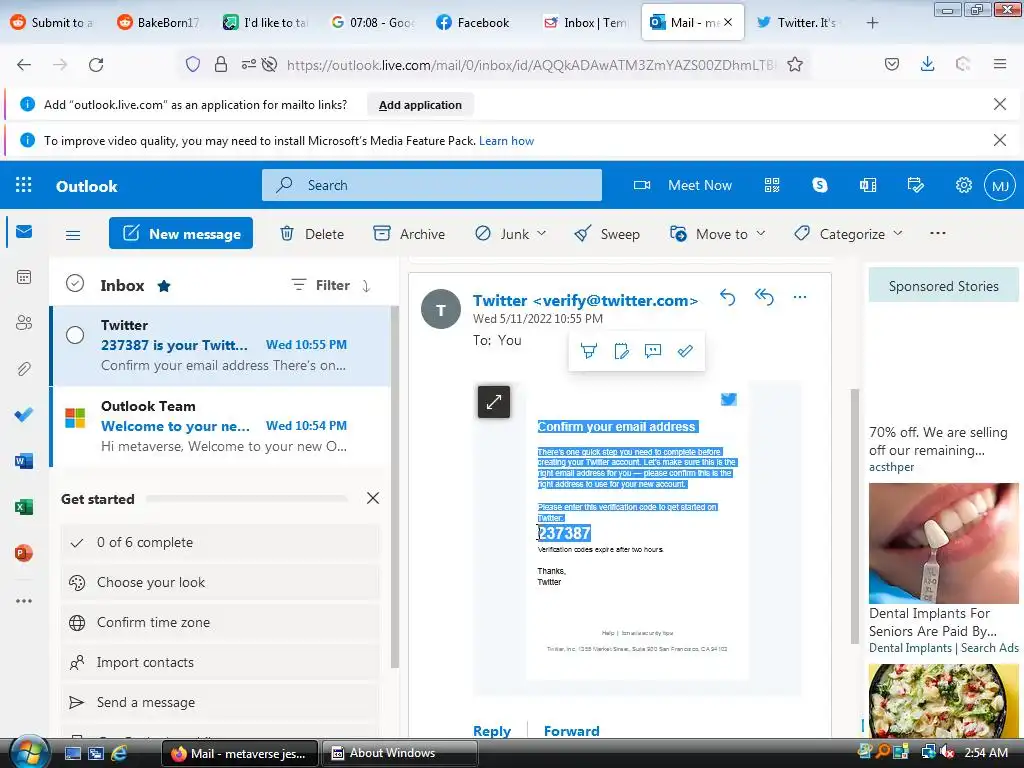Select the Twitter message circle checkbox
The width and height of the screenshot is (1024, 768).
tap(75, 335)
